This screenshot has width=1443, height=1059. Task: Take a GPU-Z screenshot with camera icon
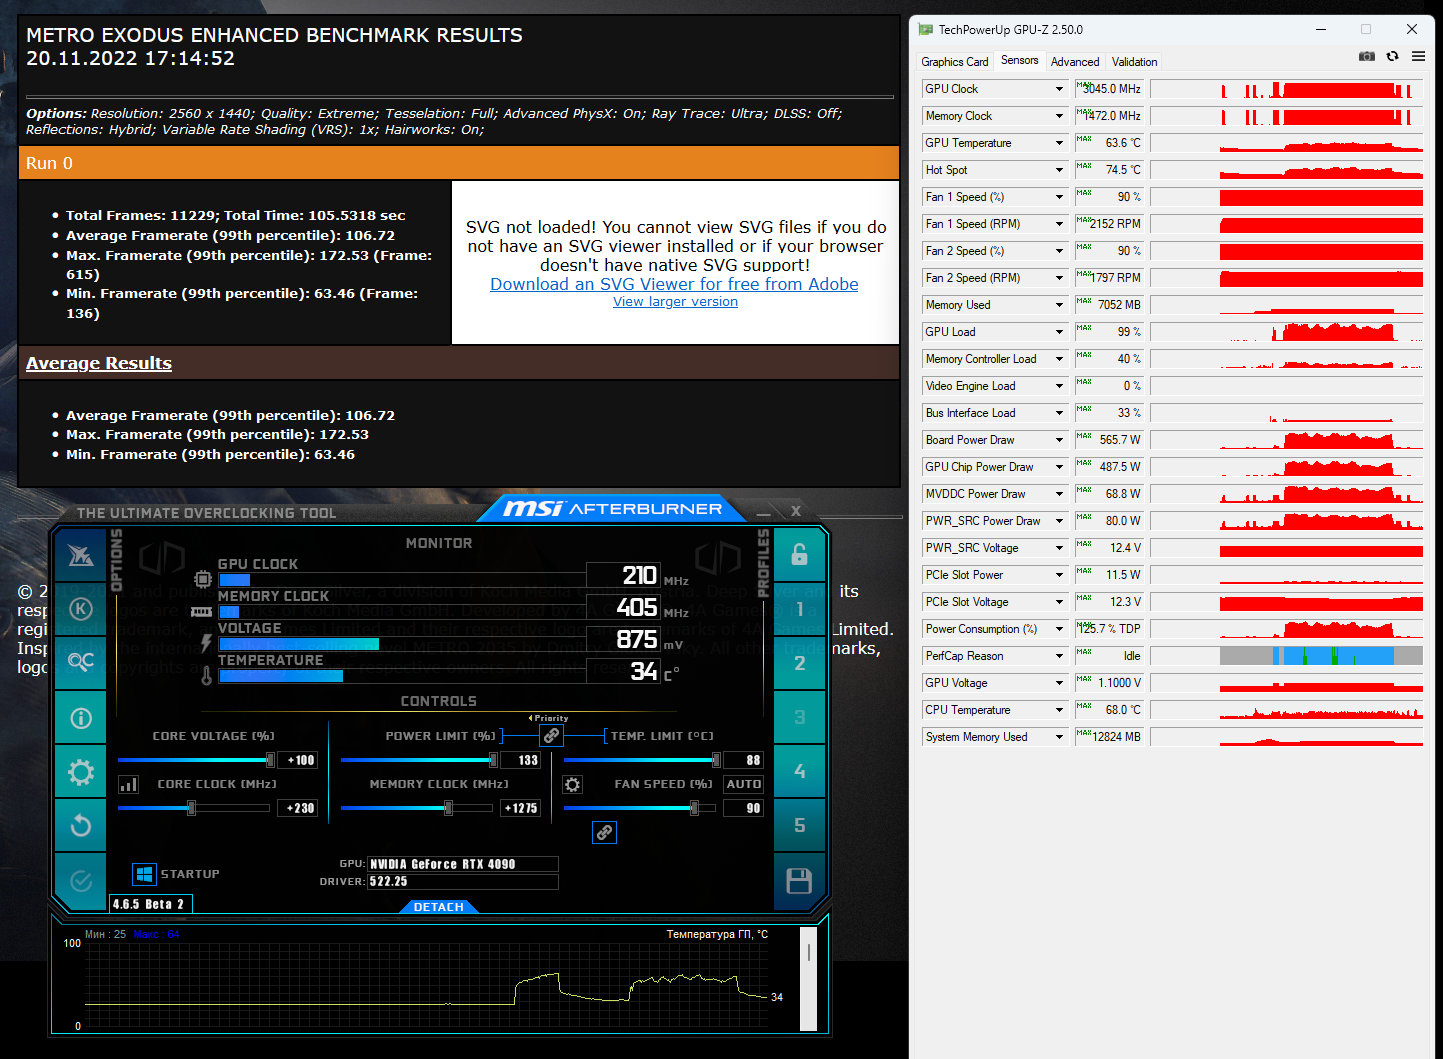[x=1367, y=57]
